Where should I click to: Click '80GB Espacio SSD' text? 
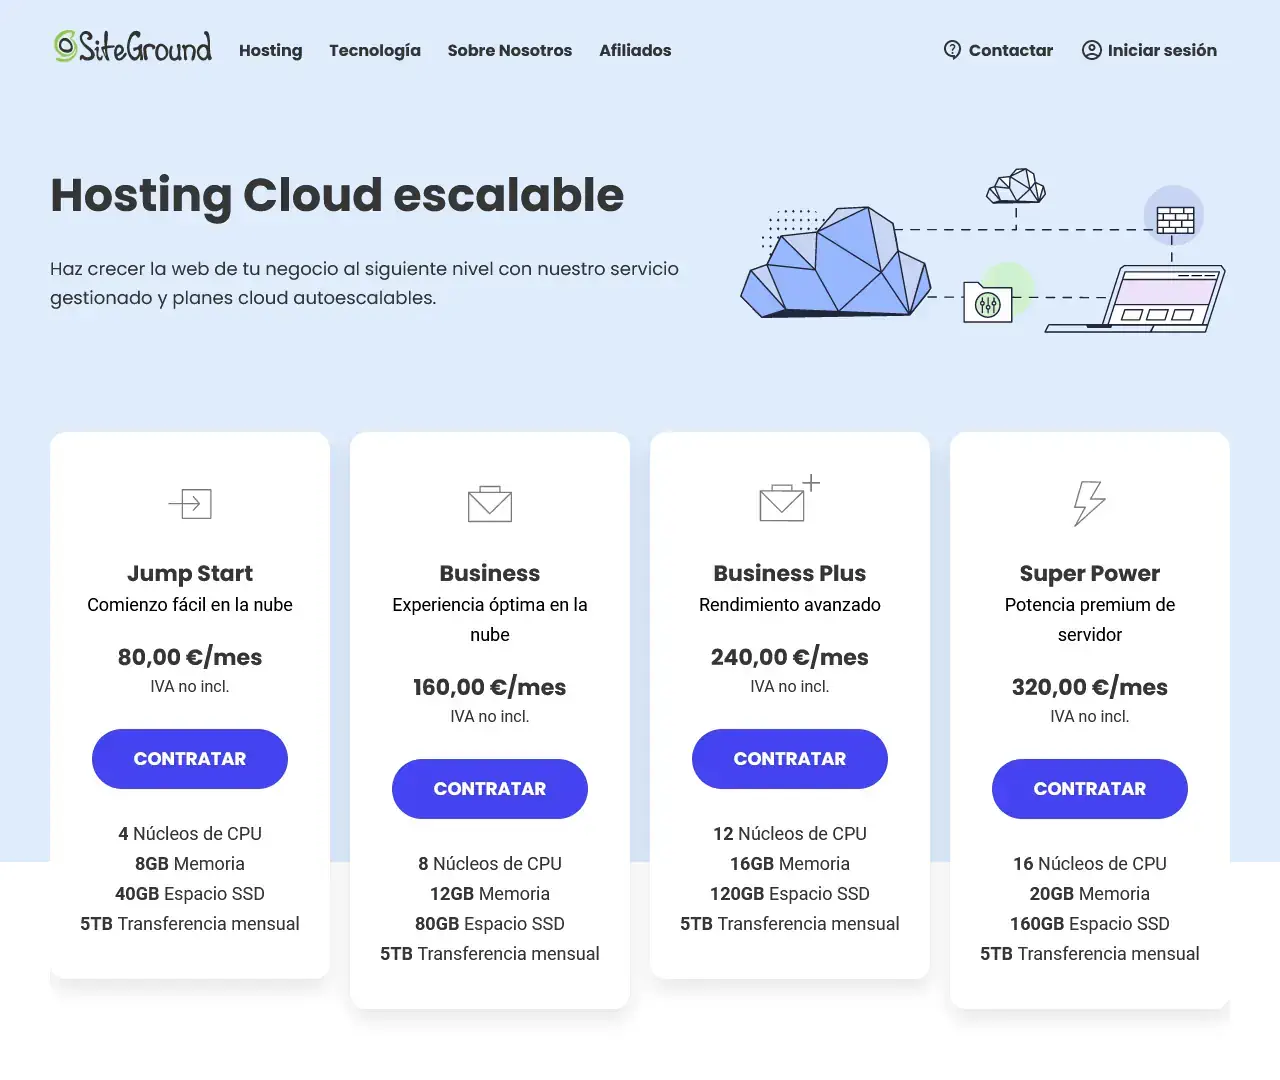coord(490,924)
